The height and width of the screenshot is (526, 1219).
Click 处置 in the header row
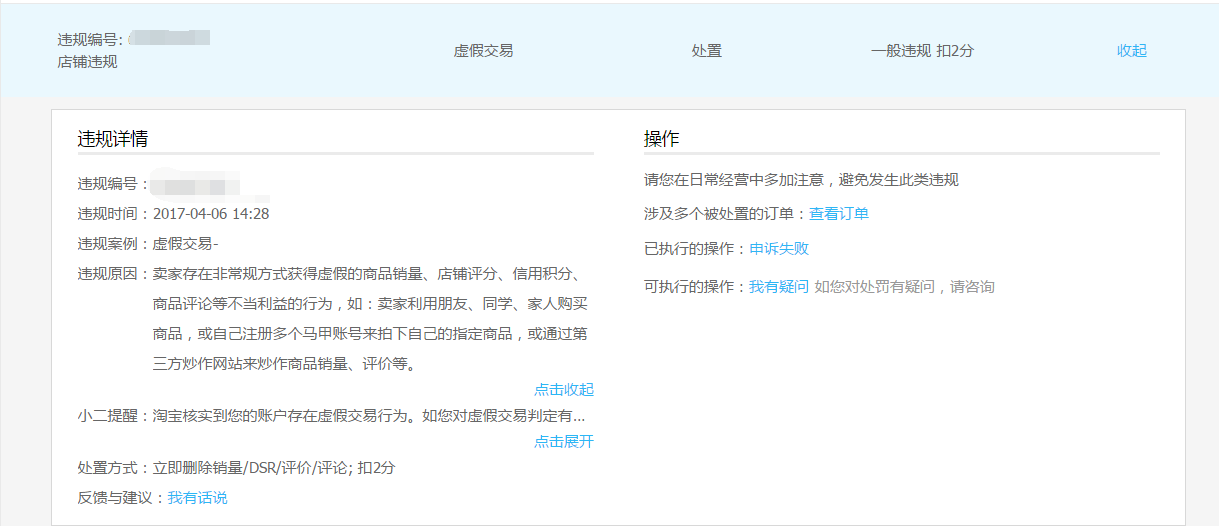(706, 51)
